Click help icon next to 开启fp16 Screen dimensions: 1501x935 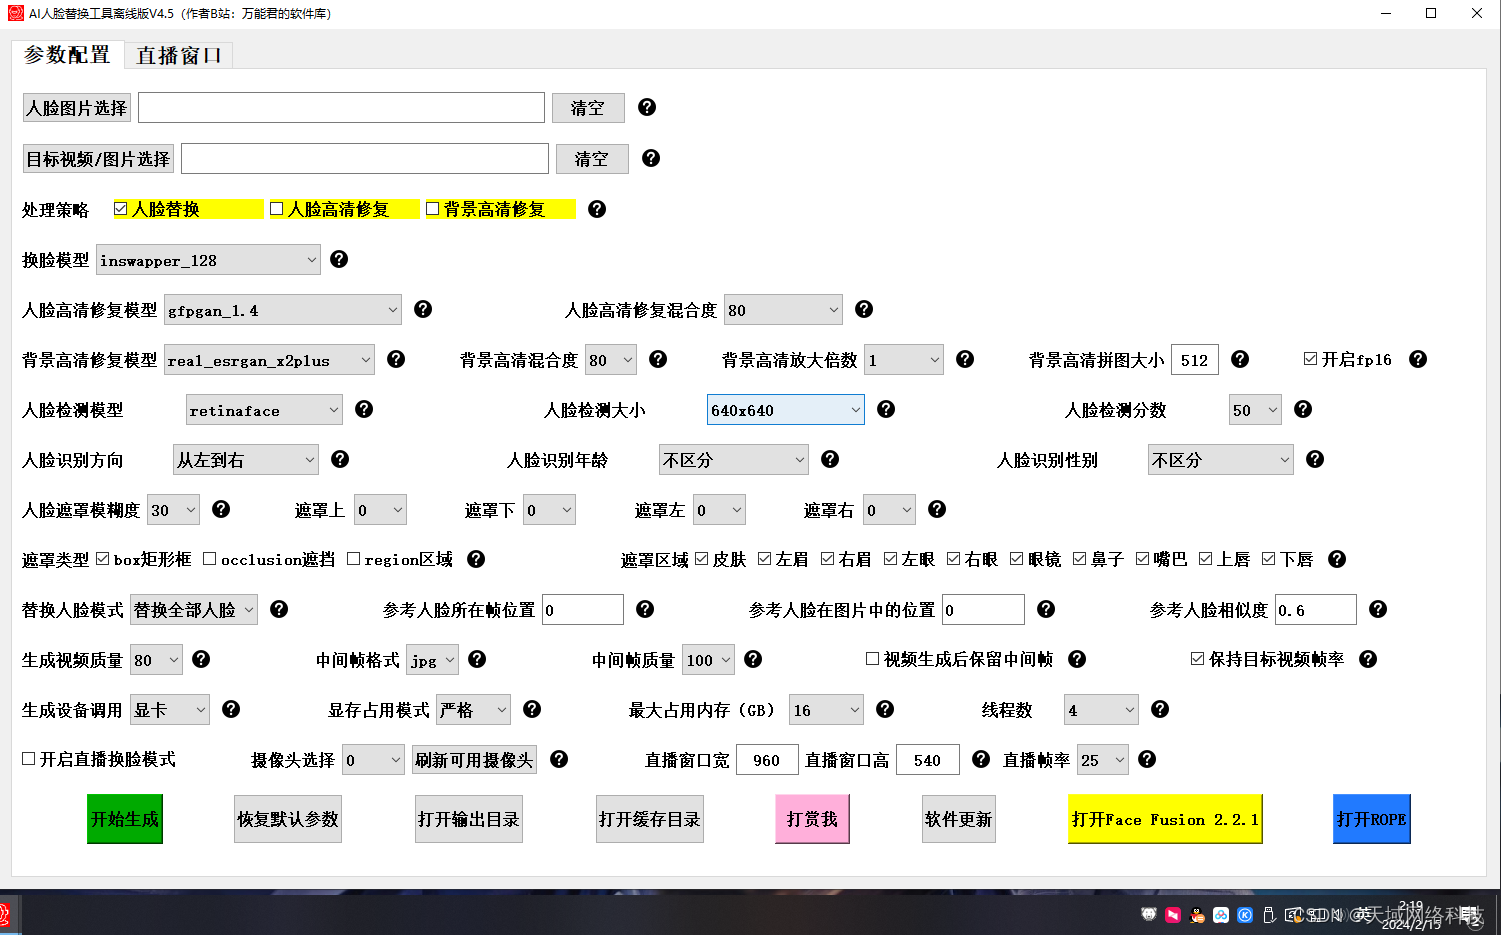[1418, 359]
